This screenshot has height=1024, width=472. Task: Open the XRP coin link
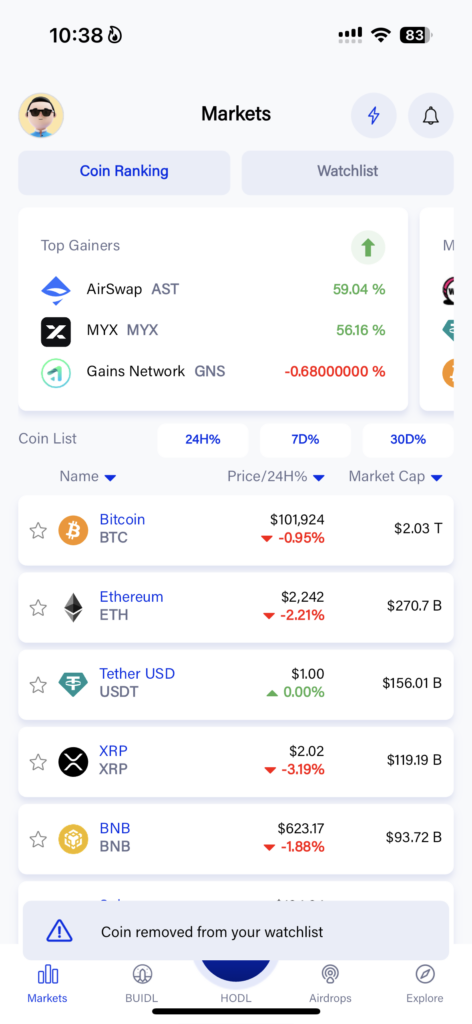point(113,751)
